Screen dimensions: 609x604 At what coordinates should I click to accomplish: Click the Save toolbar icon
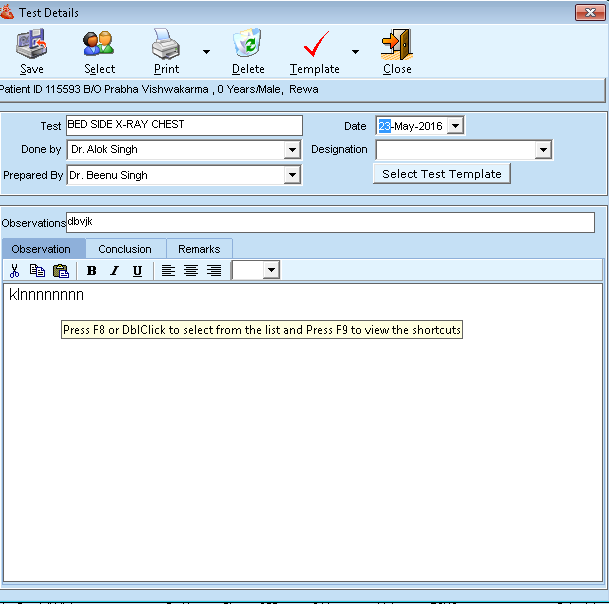pos(32,45)
